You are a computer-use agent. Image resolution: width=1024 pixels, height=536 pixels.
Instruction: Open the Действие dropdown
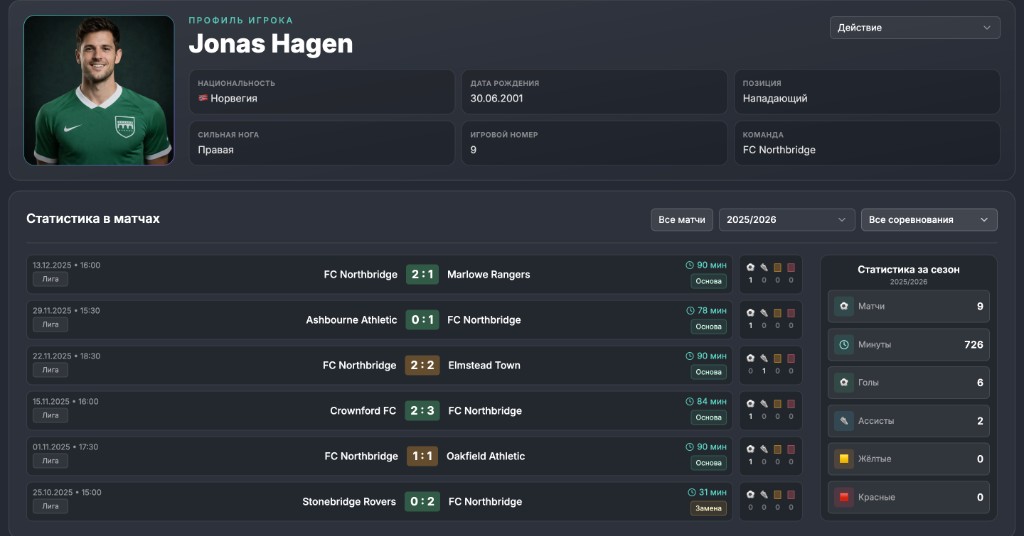point(914,27)
